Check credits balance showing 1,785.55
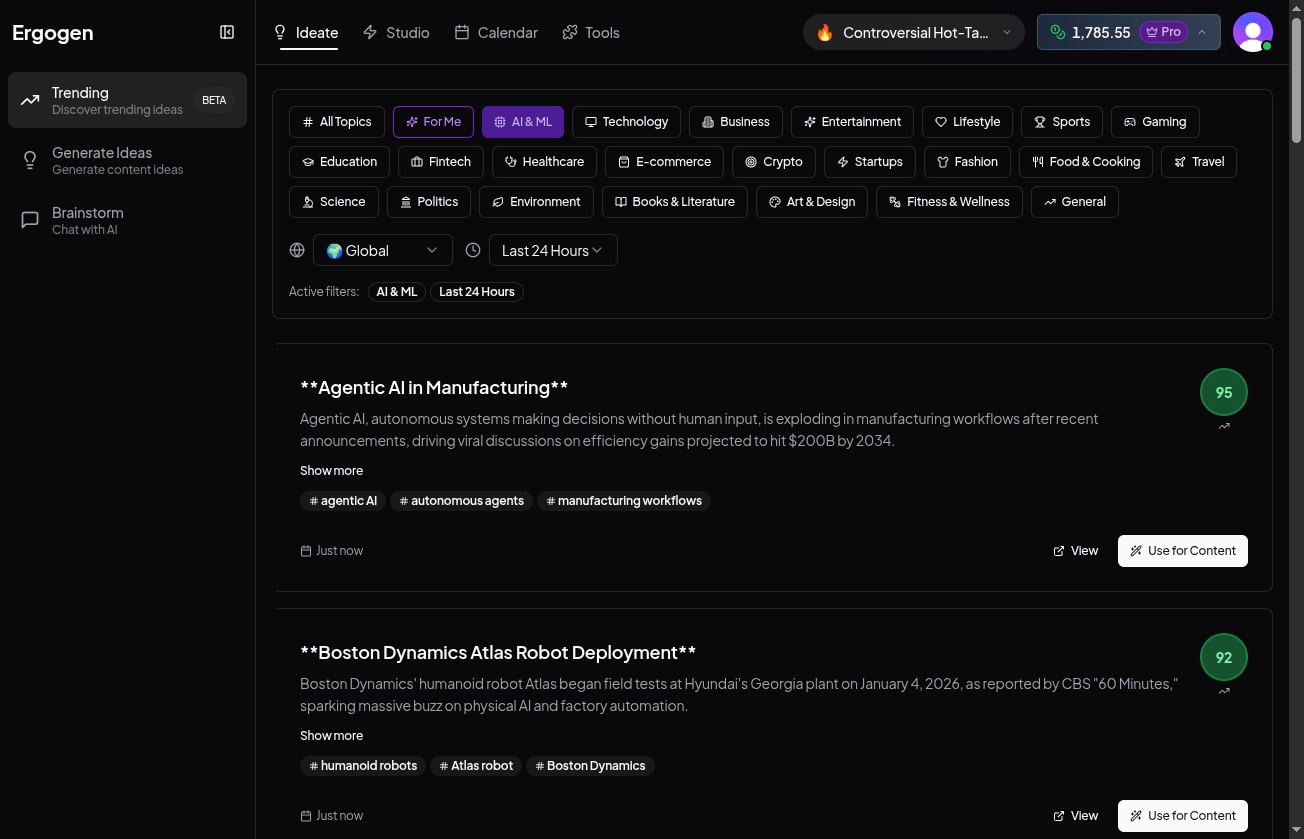1304x839 pixels. click(1100, 32)
